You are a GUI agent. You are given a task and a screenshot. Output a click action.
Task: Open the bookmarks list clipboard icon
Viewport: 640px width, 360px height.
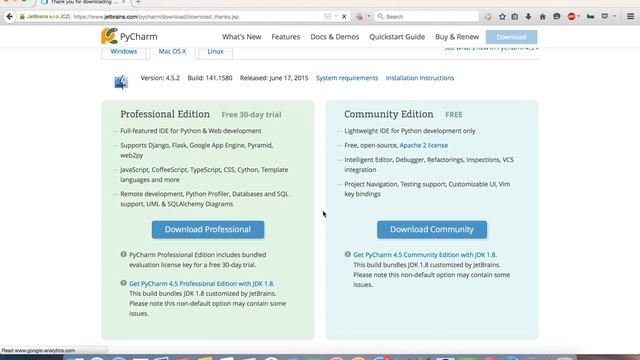click(x=515, y=17)
